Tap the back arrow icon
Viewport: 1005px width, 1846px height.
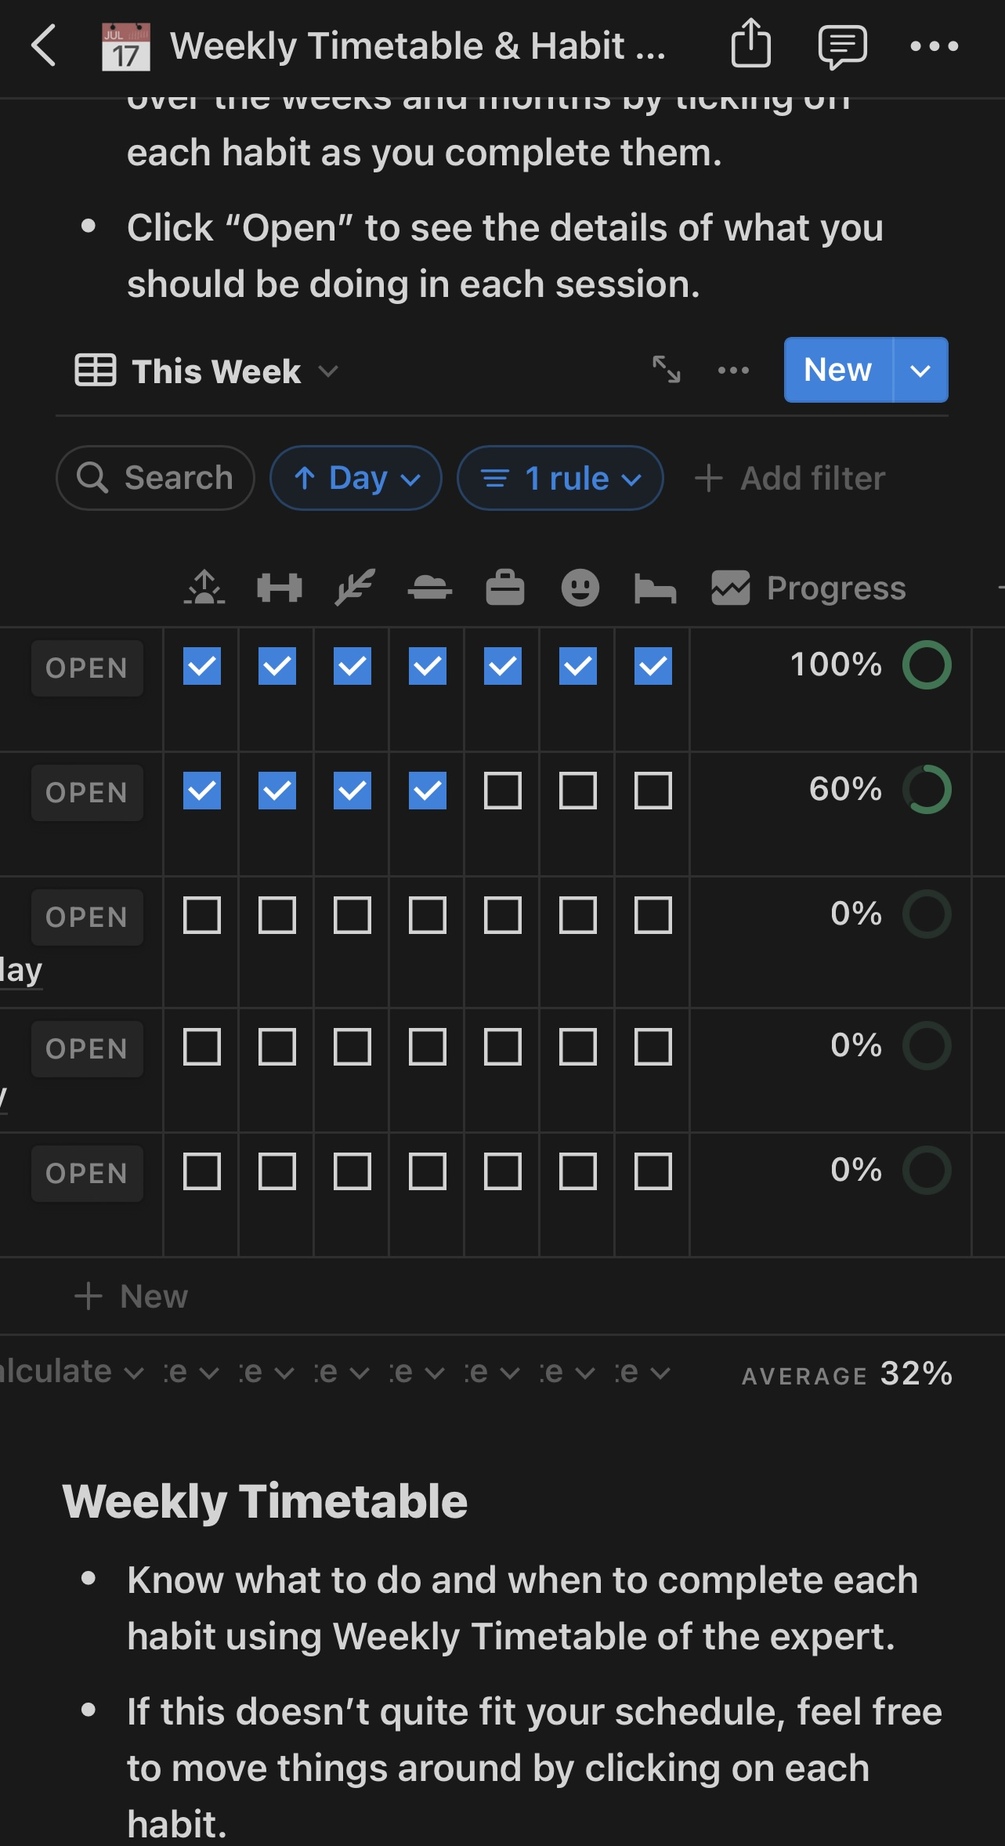click(44, 46)
